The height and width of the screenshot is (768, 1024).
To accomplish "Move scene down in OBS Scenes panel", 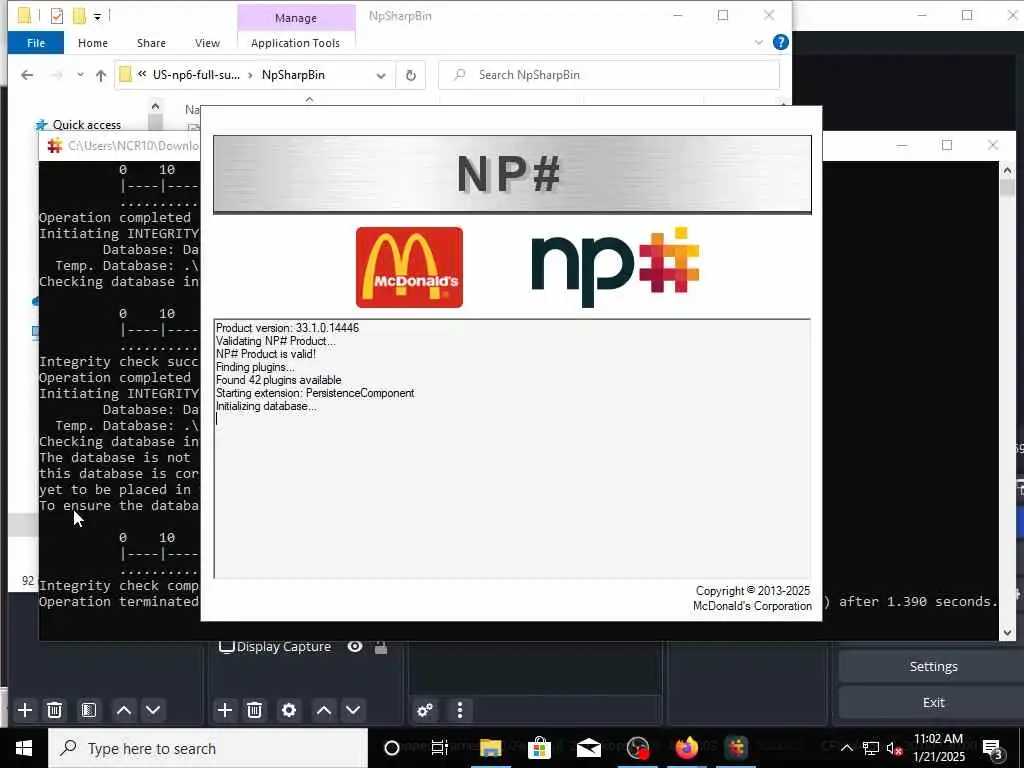I will point(153,710).
